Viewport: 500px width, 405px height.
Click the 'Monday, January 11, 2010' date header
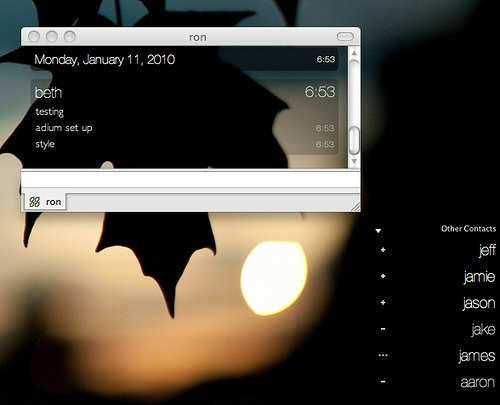pyautogui.click(x=105, y=60)
